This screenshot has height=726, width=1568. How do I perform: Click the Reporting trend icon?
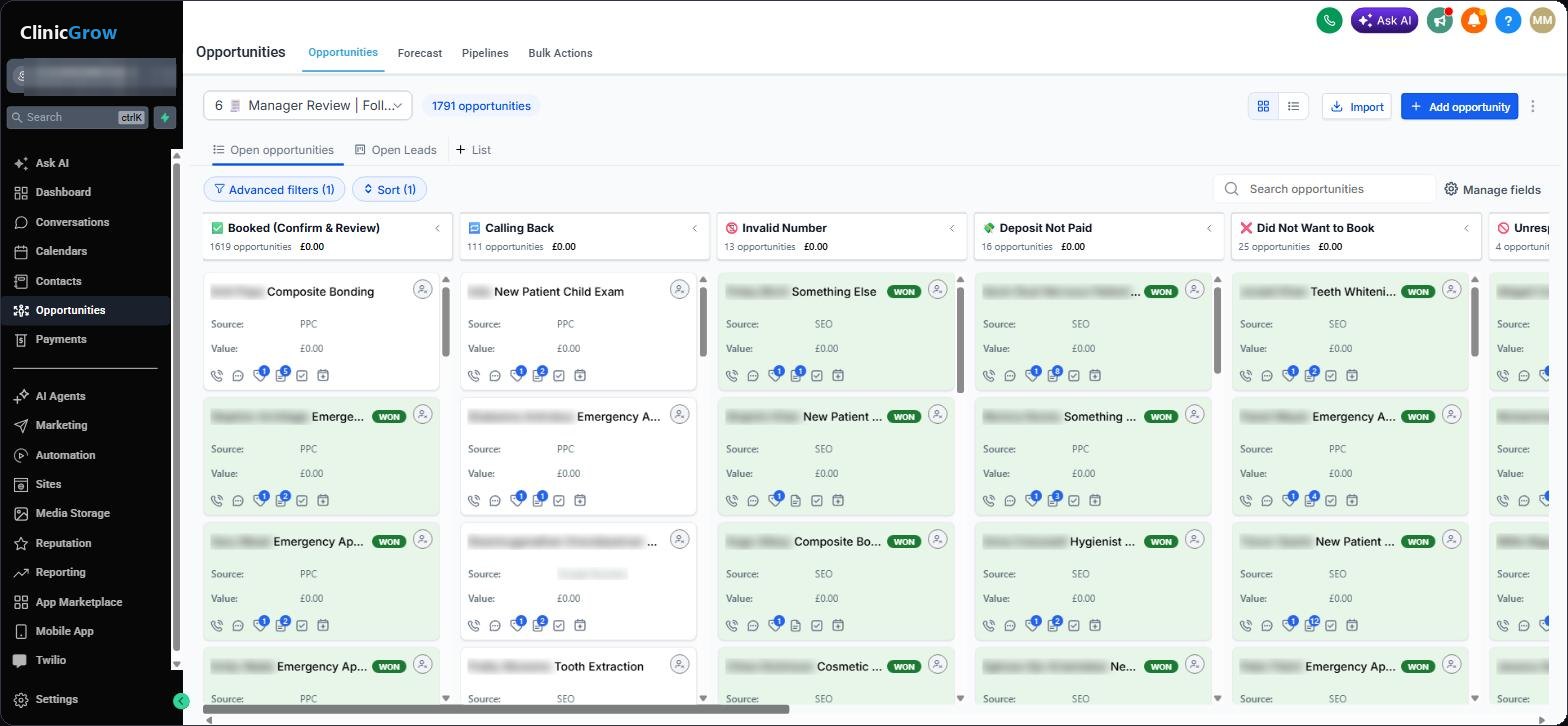tap(21, 572)
